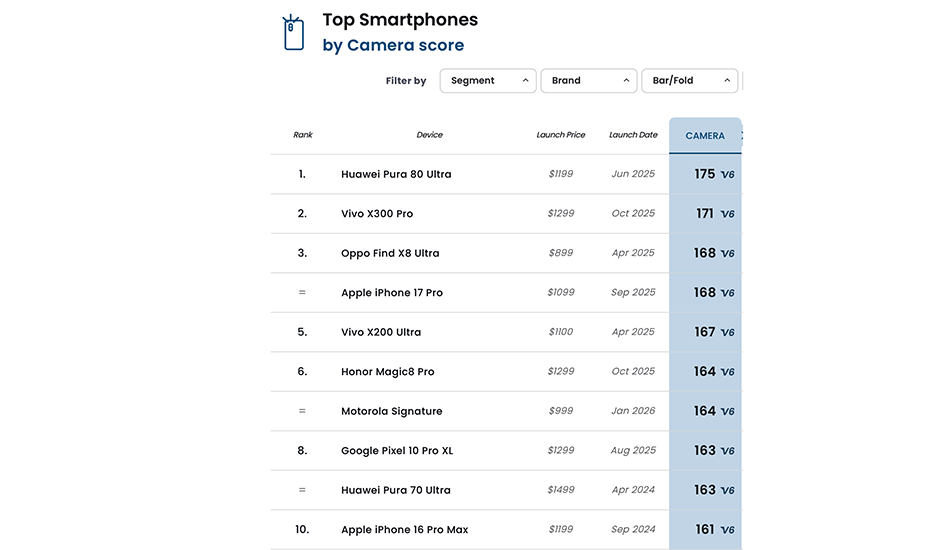Select the CAMERA column tab
This screenshot has height=550, width=950.
[705, 136]
